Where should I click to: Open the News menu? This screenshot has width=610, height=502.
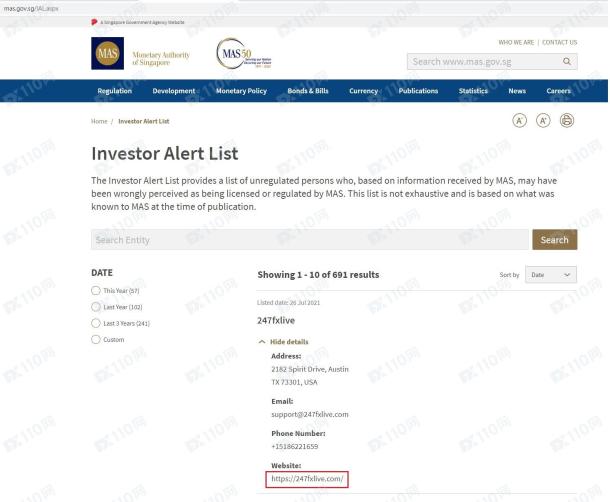(517, 91)
